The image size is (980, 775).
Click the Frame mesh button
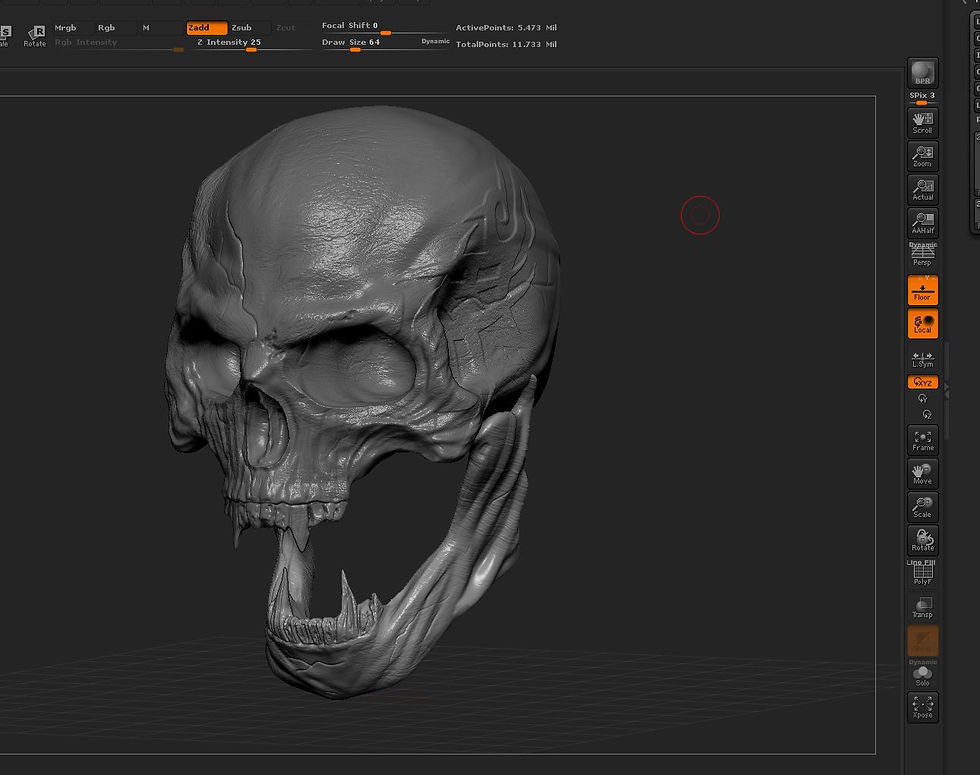(x=922, y=440)
